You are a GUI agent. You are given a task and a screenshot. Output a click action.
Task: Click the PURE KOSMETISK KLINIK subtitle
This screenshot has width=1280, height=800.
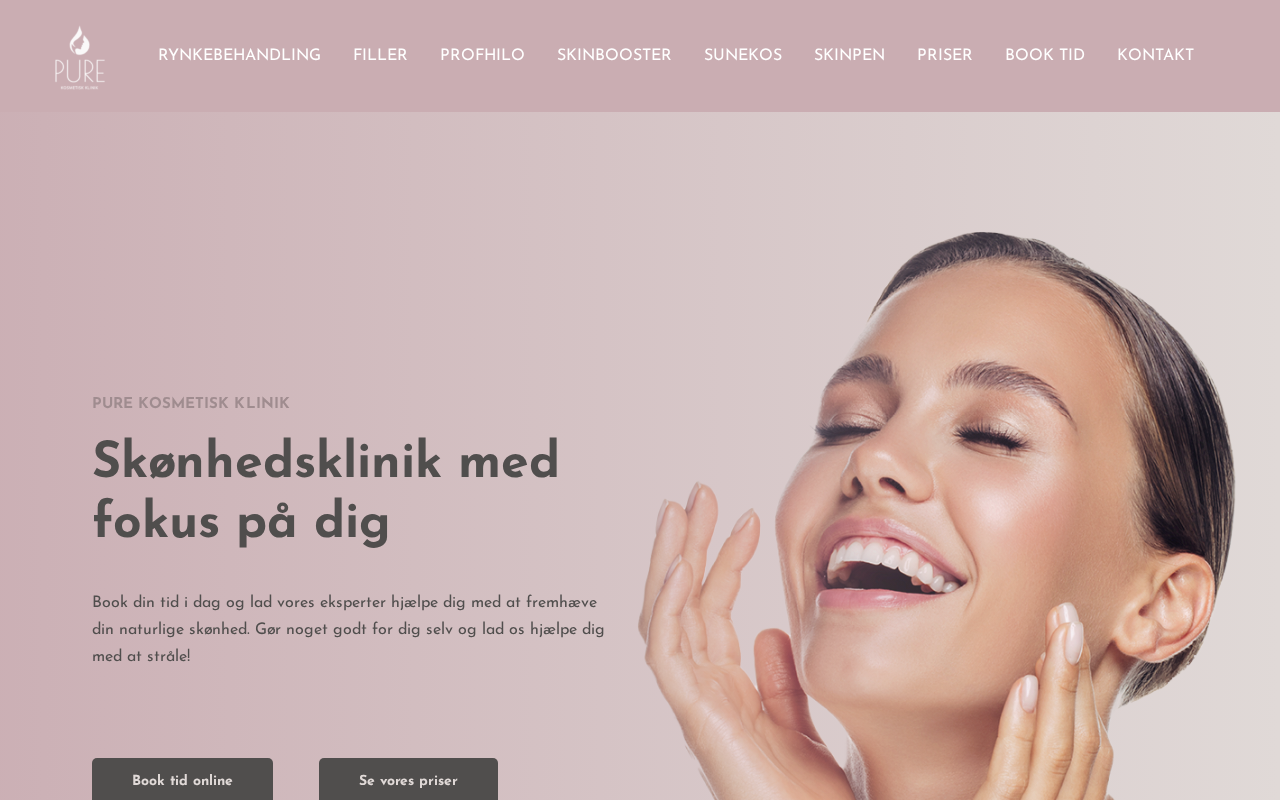tap(191, 404)
